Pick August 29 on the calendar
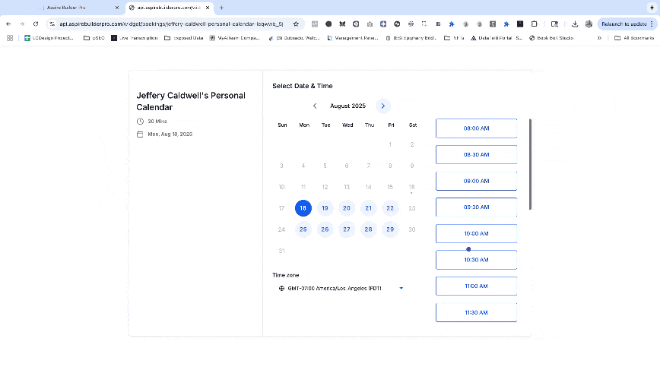This screenshot has width=660, height=386. [390, 229]
